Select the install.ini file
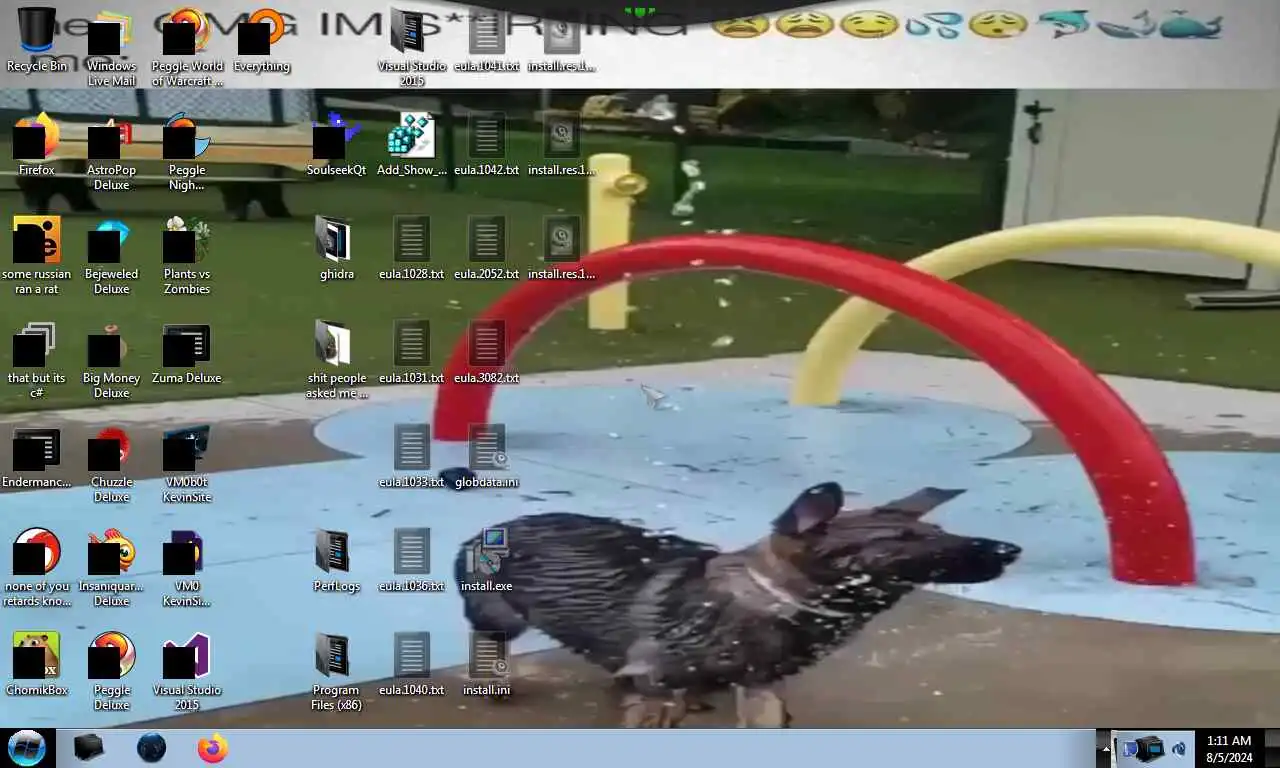1280x768 pixels. coord(486,664)
